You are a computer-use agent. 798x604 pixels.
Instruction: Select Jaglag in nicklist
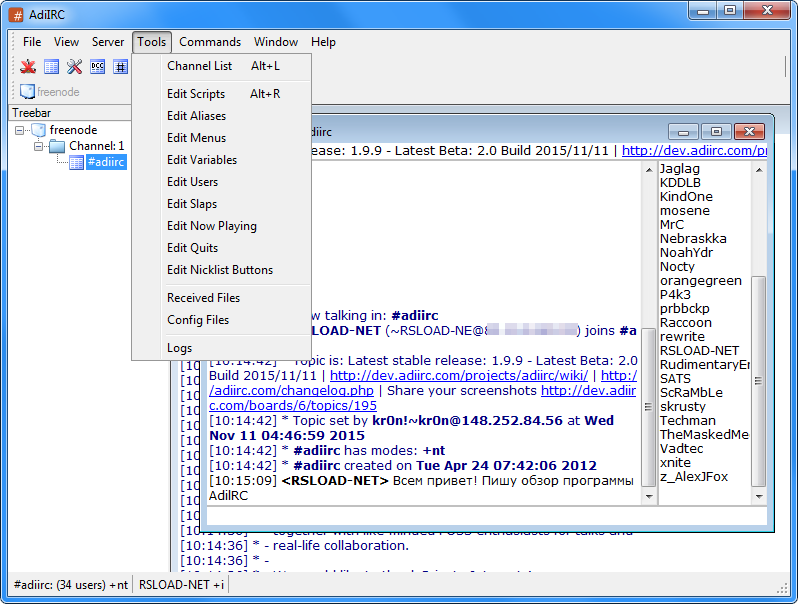click(x=679, y=169)
